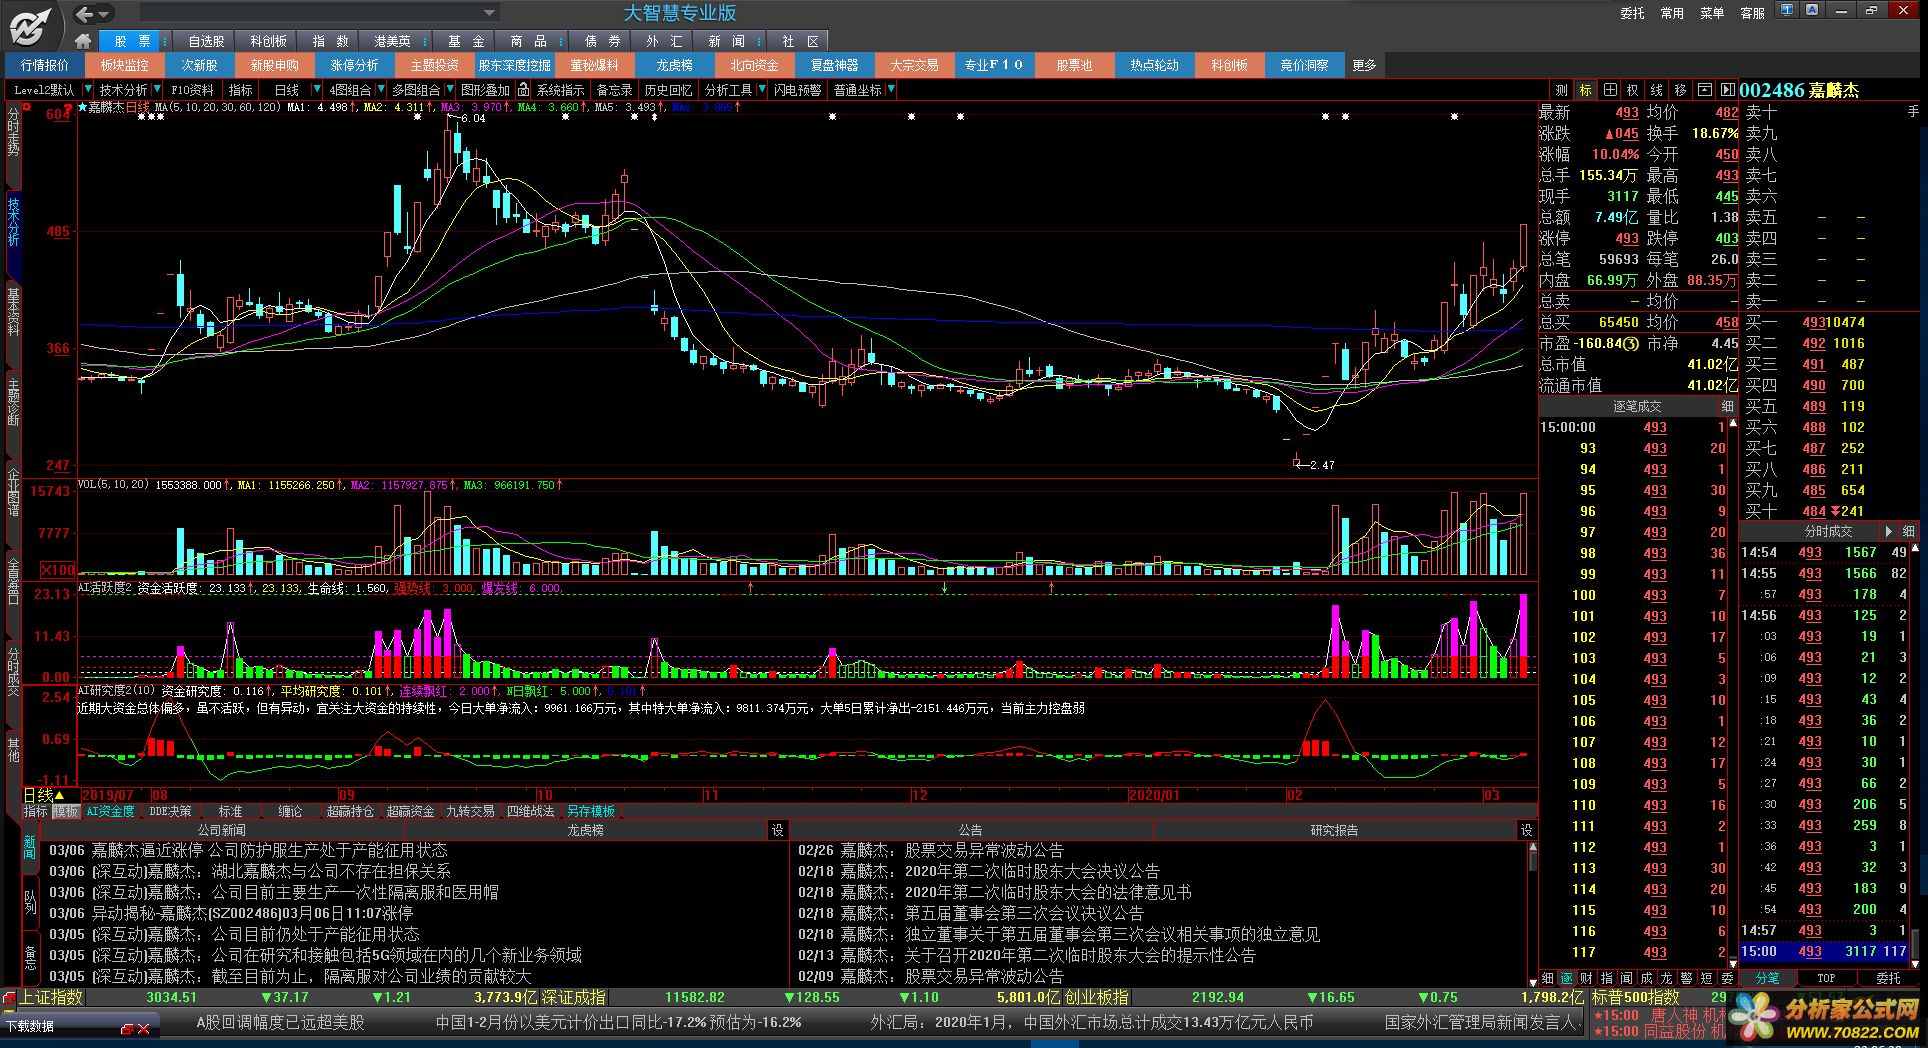The width and height of the screenshot is (1928, 1048).
Task: Click the 闻 news tab at bottom
Action: (1626, 978)
